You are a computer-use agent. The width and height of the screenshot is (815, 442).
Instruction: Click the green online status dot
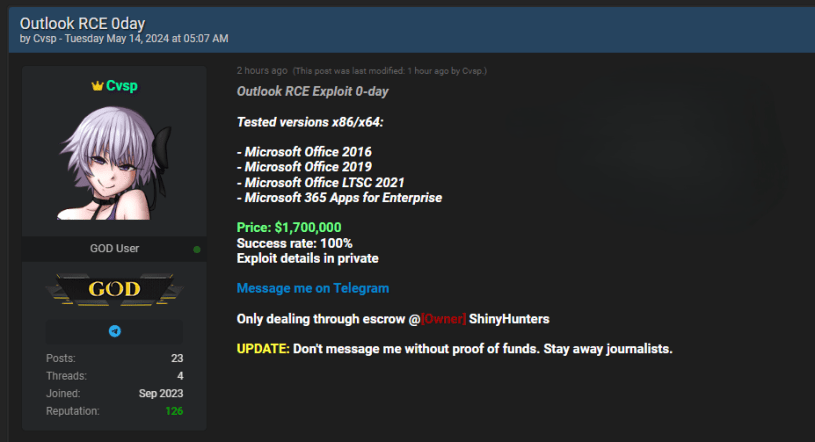[197, 249]
